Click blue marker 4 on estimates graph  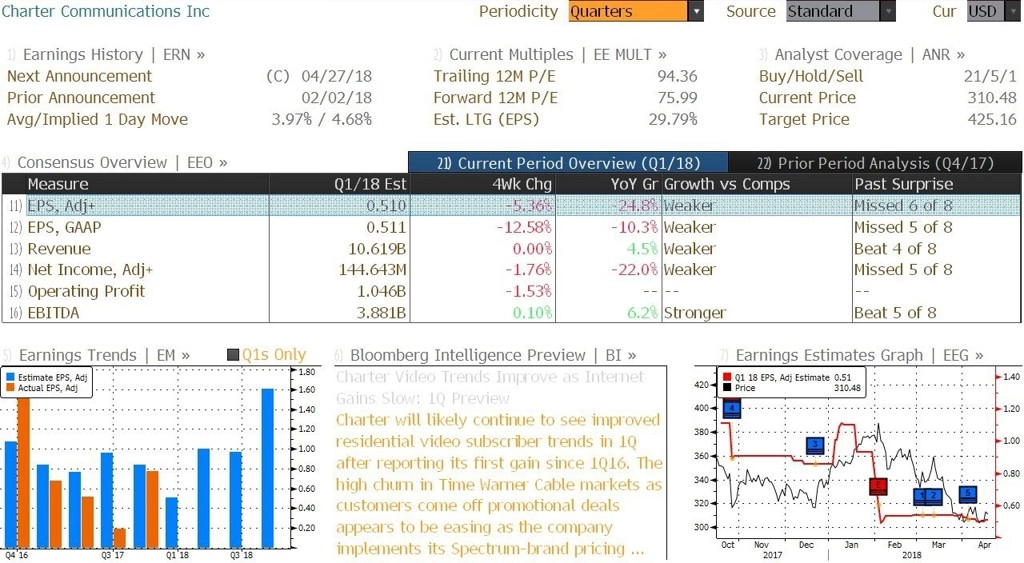732,409
